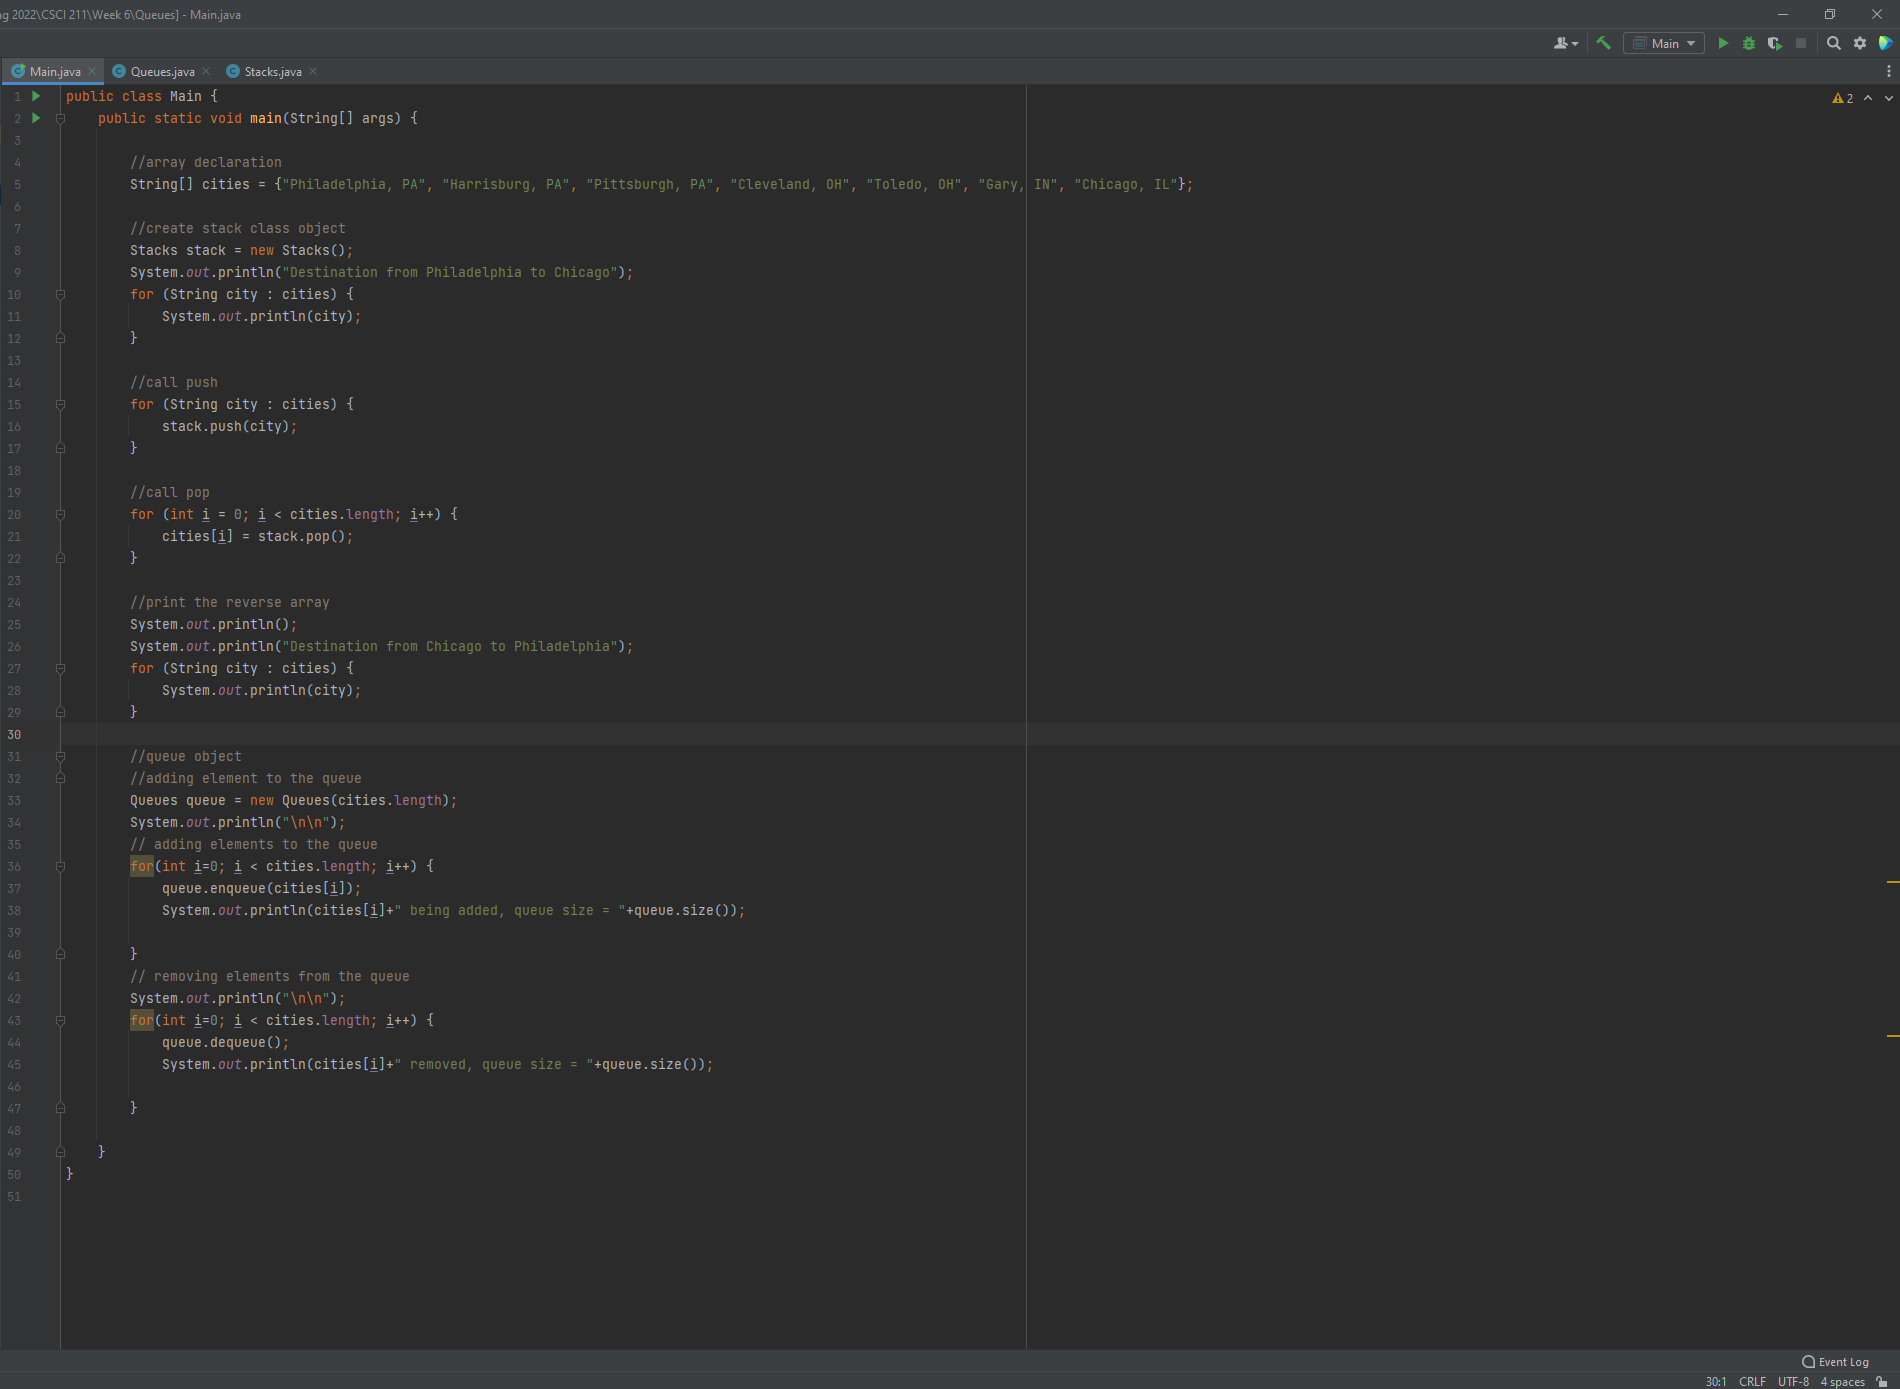This screenshot has height=1389, width=1900.
Task: Click 'queue.enqueue(cities[i]);' statement
Action: coord(262,888)
